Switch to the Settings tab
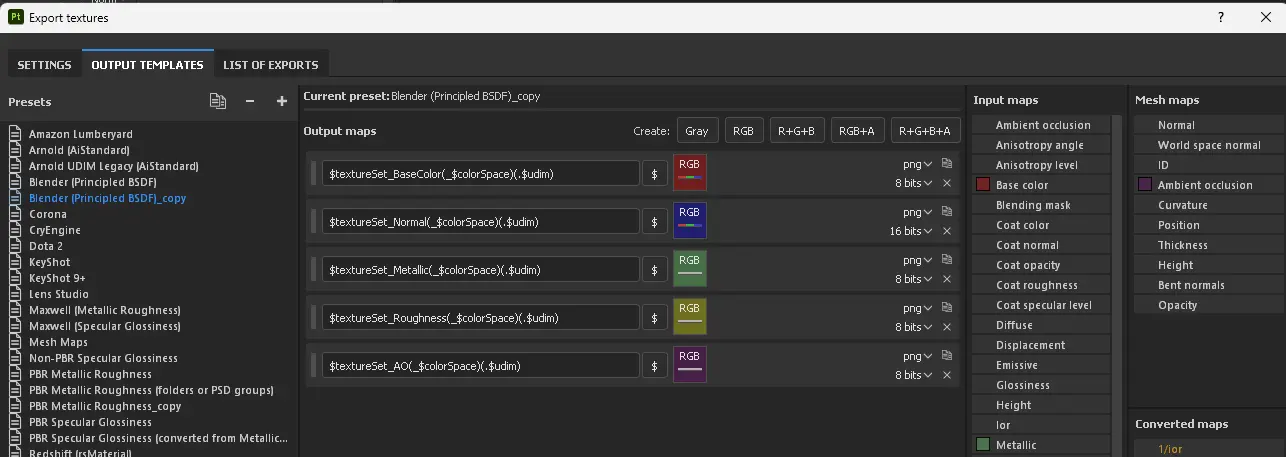Image resolution: width=1286 pixels, height=457 pixels. tap(44, 65)
